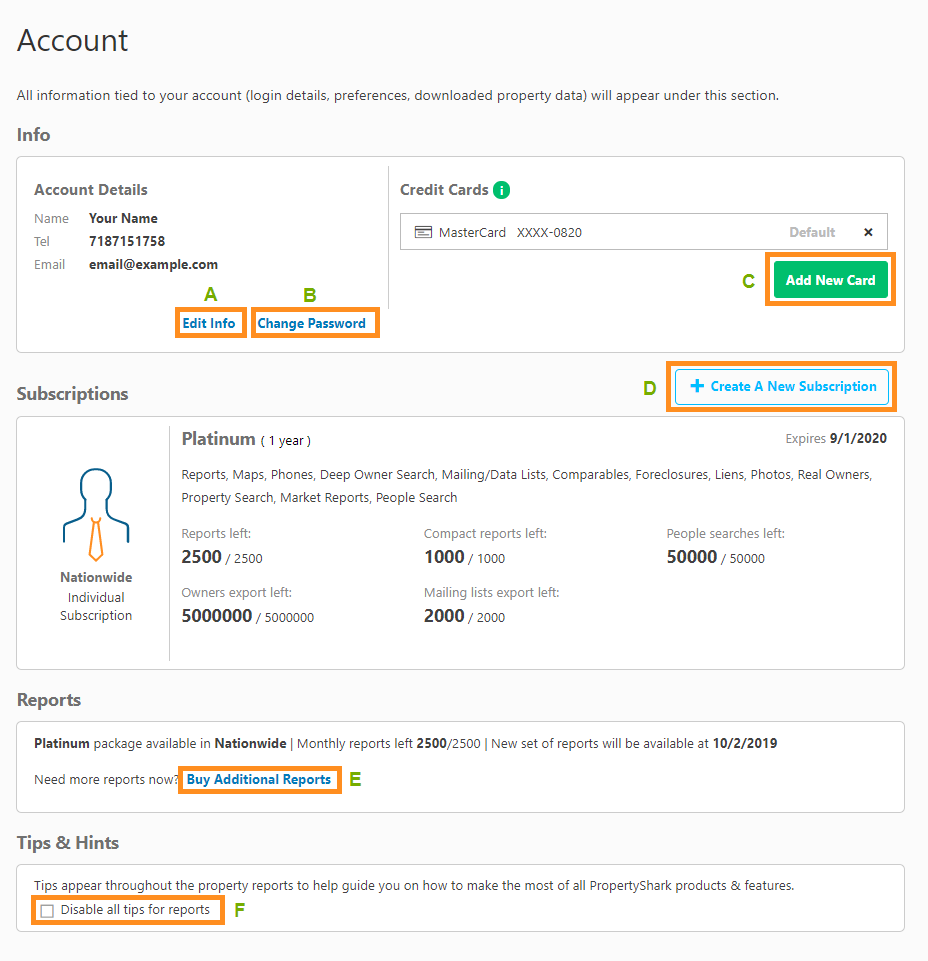This screenshot has width=928, height=961.
Task: Click the expiry date 9/1/2020
Action: click(858, 438)
